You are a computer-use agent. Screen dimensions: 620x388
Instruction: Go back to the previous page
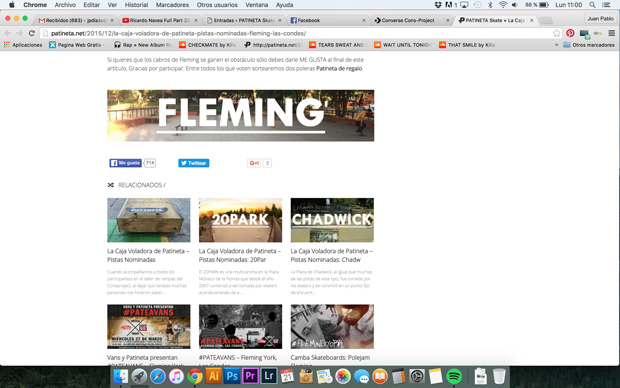coord(8,33)
